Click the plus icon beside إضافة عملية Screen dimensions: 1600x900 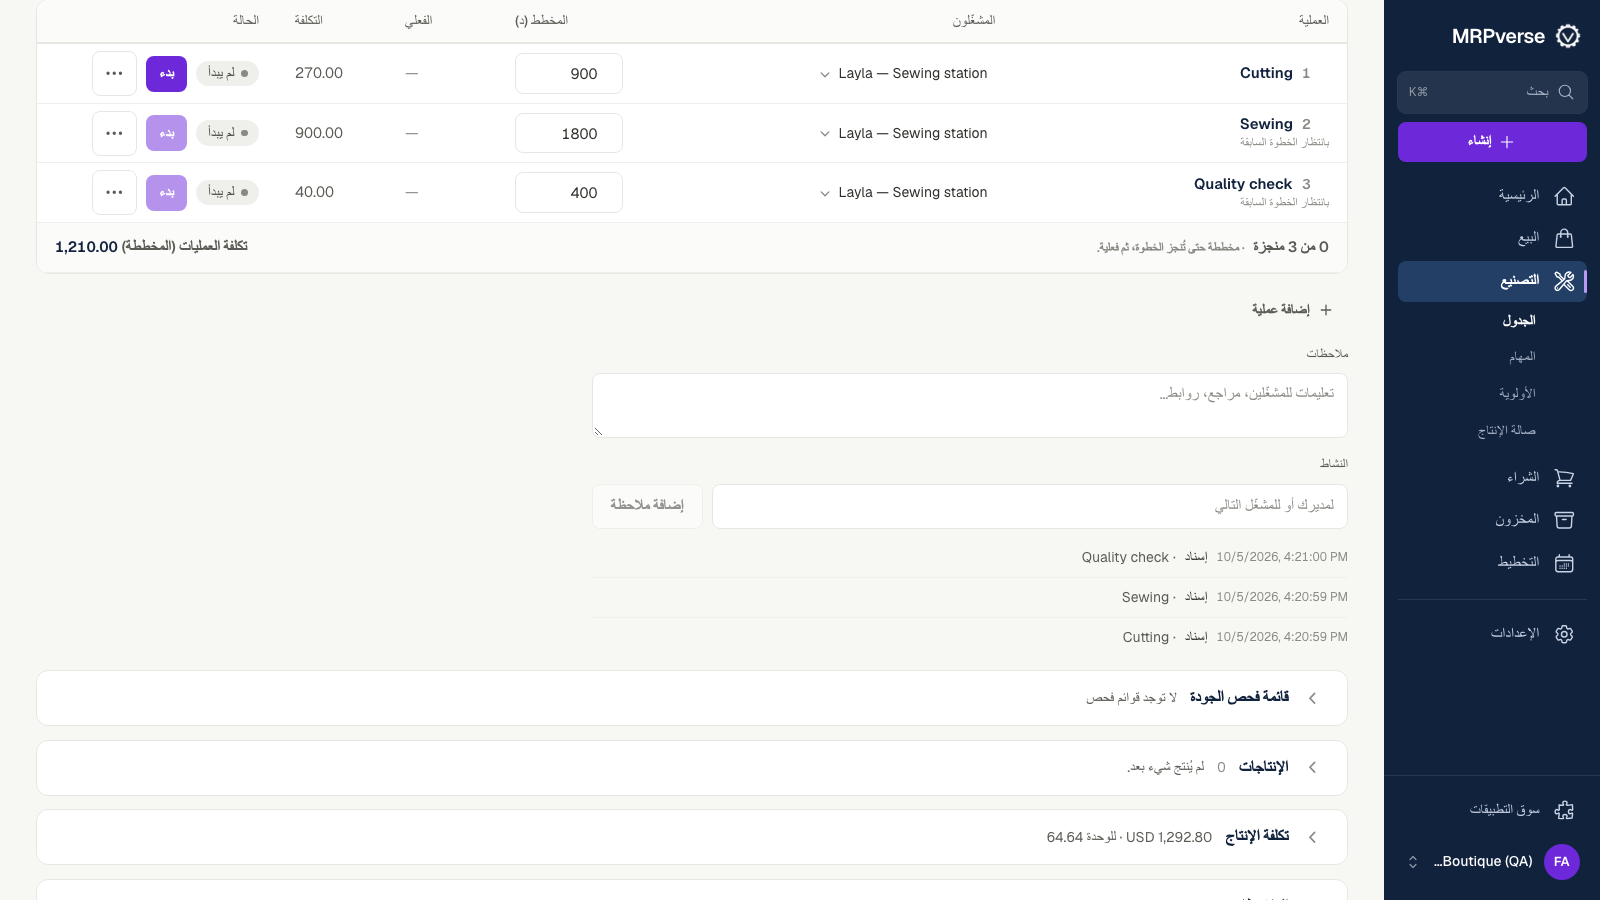tap(1326, 310)
